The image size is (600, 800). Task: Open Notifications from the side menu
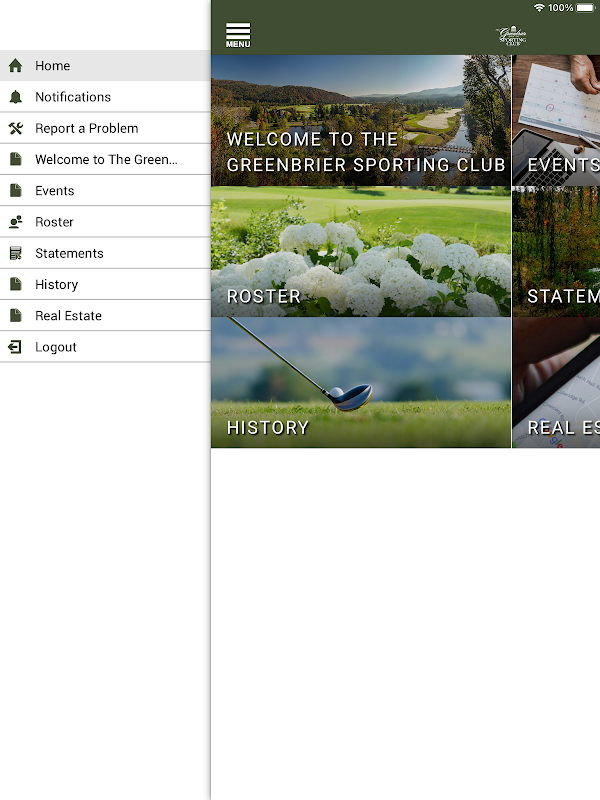105,96
